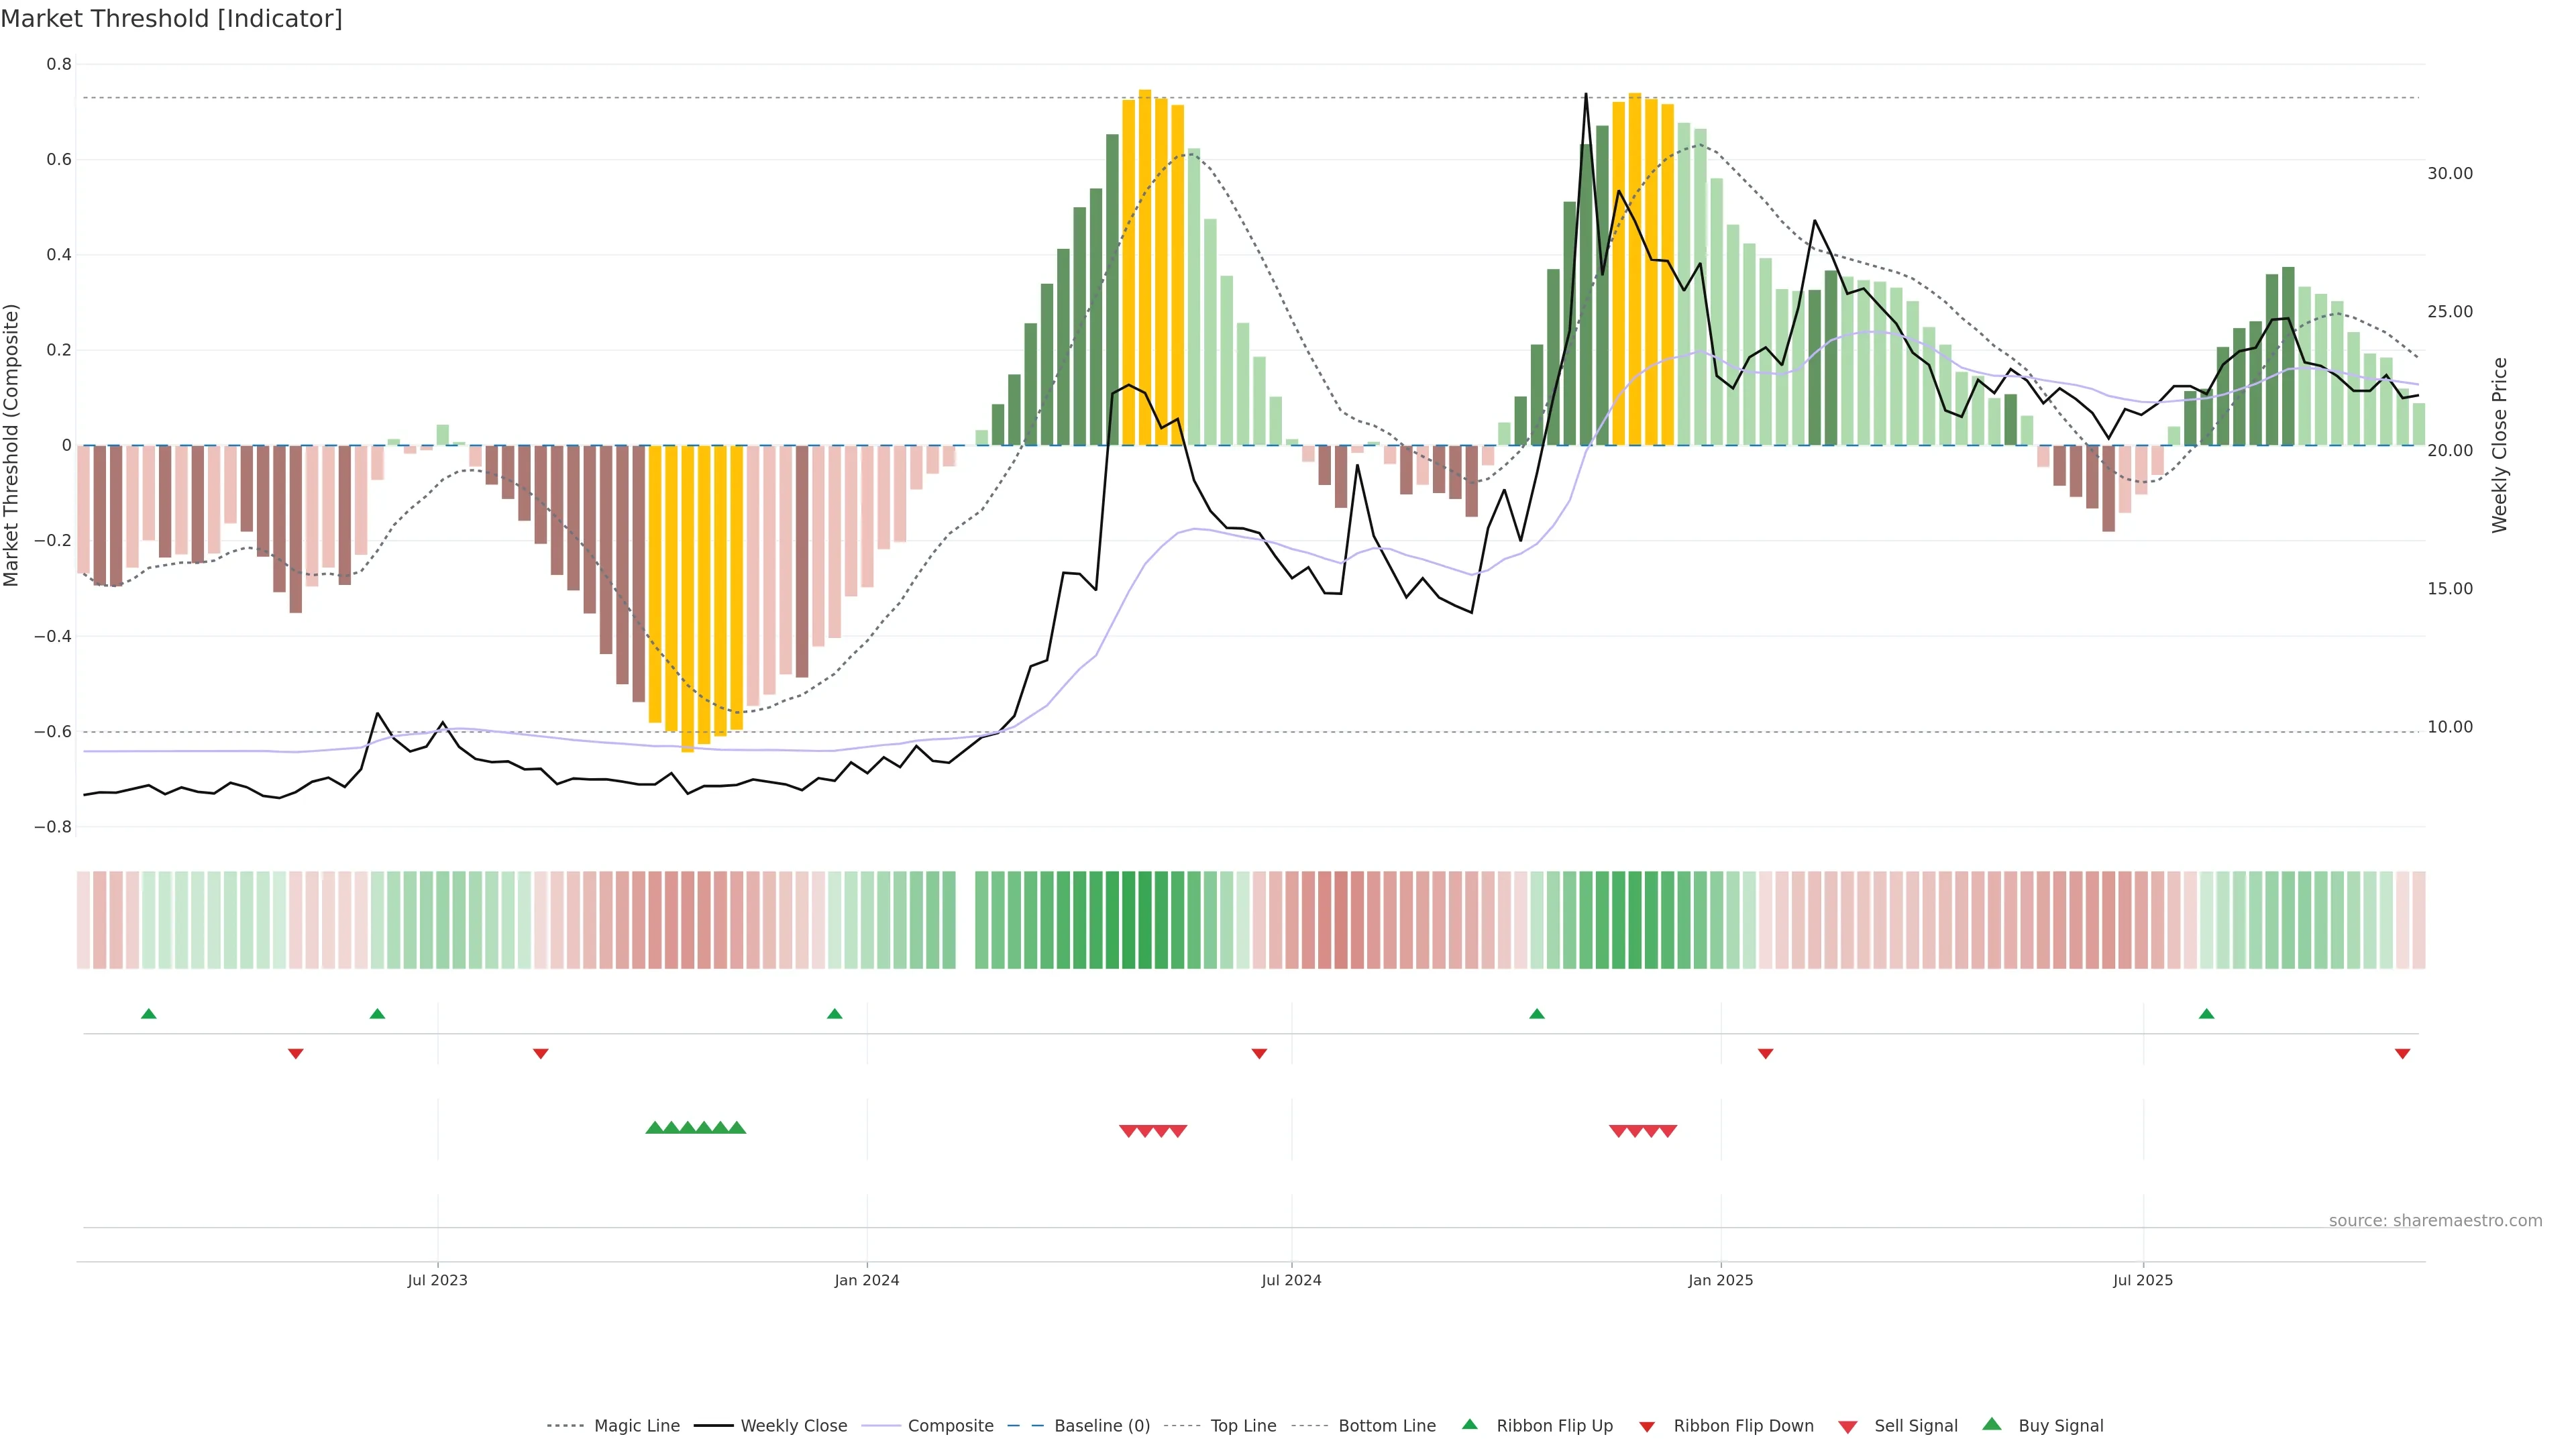Click the first buy signal triangle in cluster
This screenshot has width=2576, height=1449.
(x=655, y=1128)
